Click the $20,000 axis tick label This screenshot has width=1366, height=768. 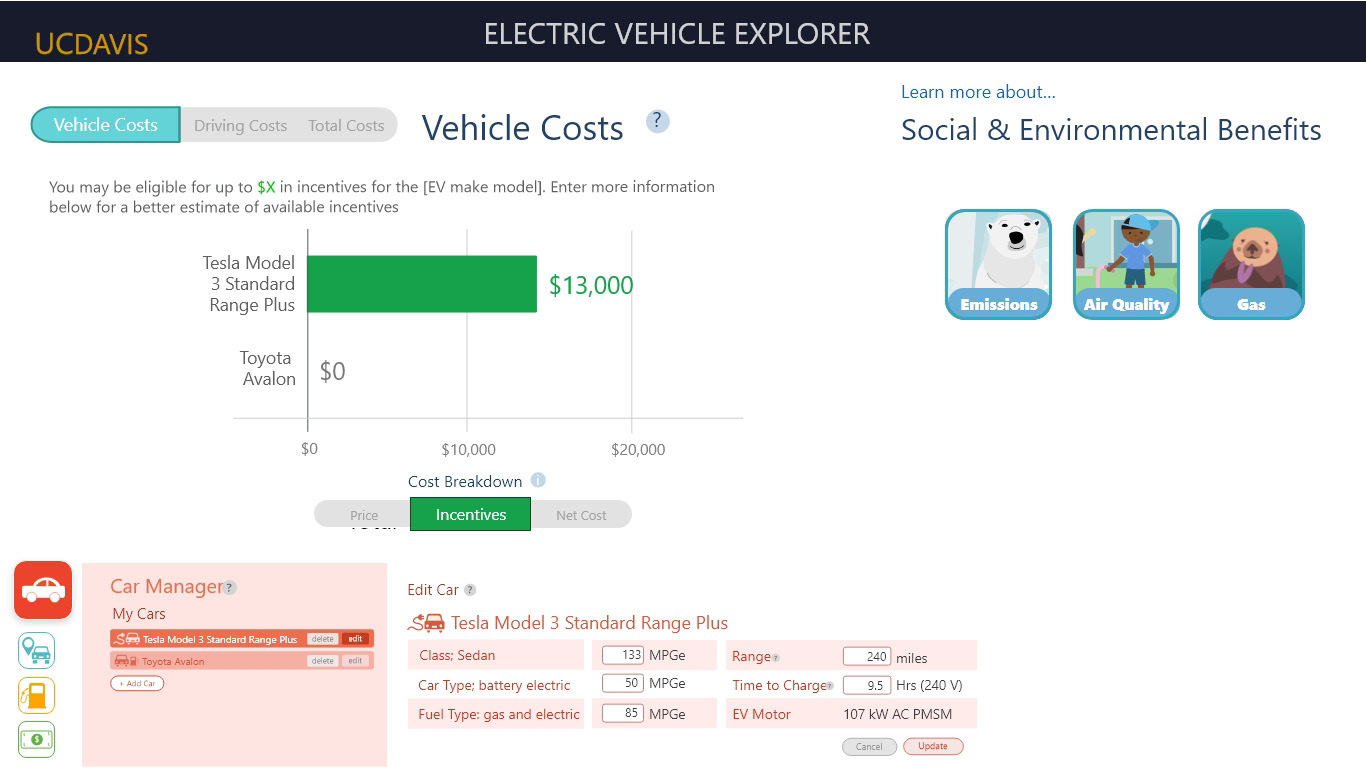[x=638, y=449]
